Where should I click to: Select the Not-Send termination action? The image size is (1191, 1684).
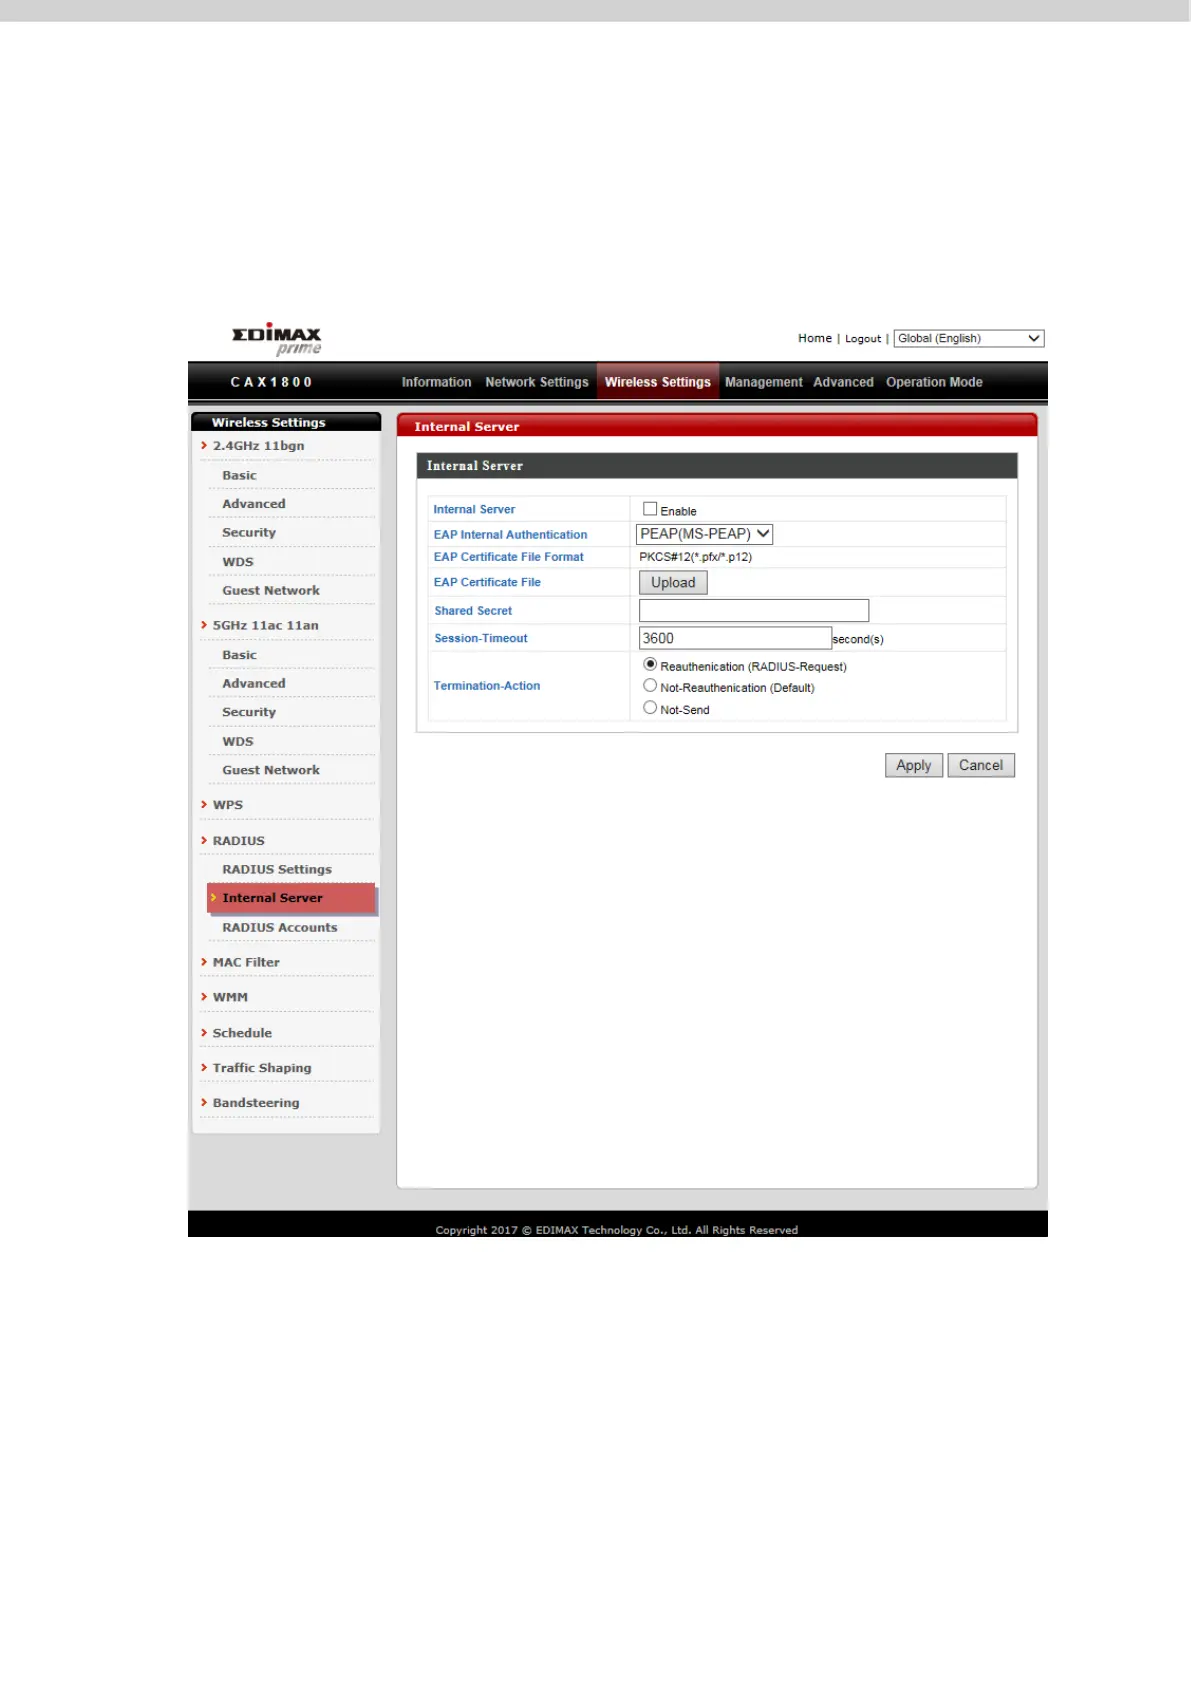click(x=650, y=708)
